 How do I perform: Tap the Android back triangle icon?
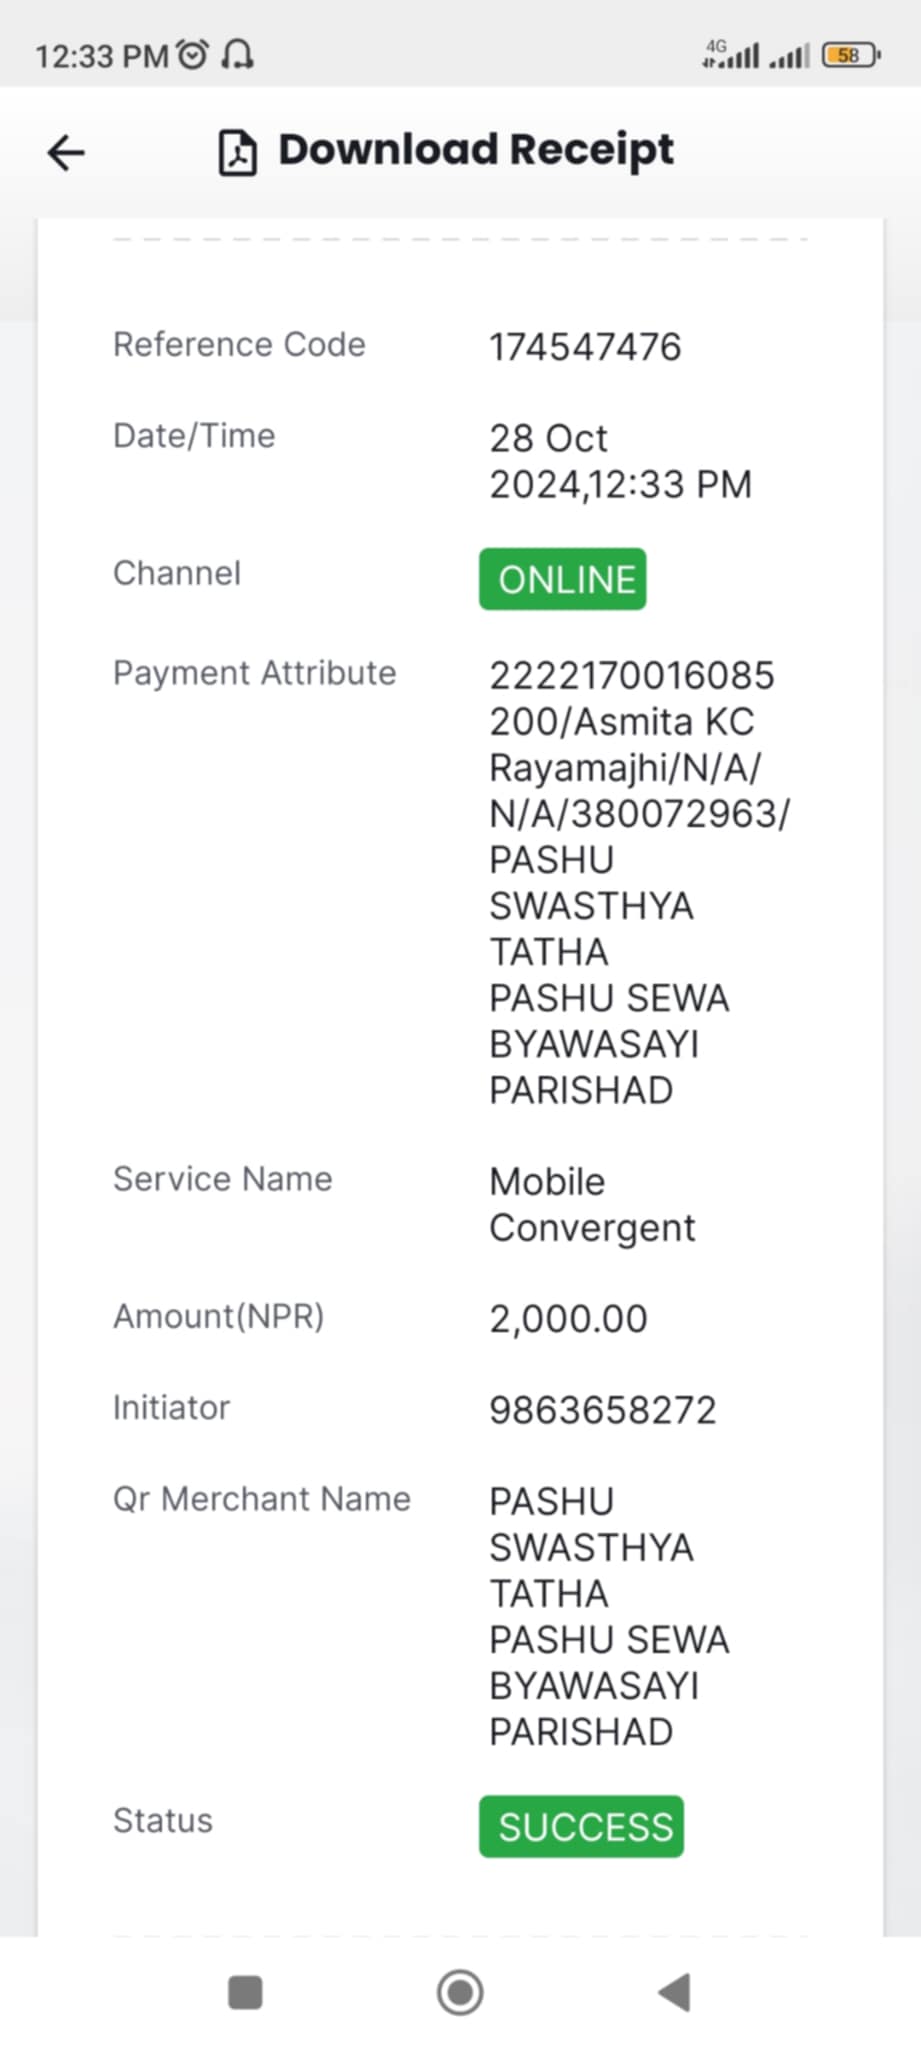pyautogui.click(x=674, y=1992)
